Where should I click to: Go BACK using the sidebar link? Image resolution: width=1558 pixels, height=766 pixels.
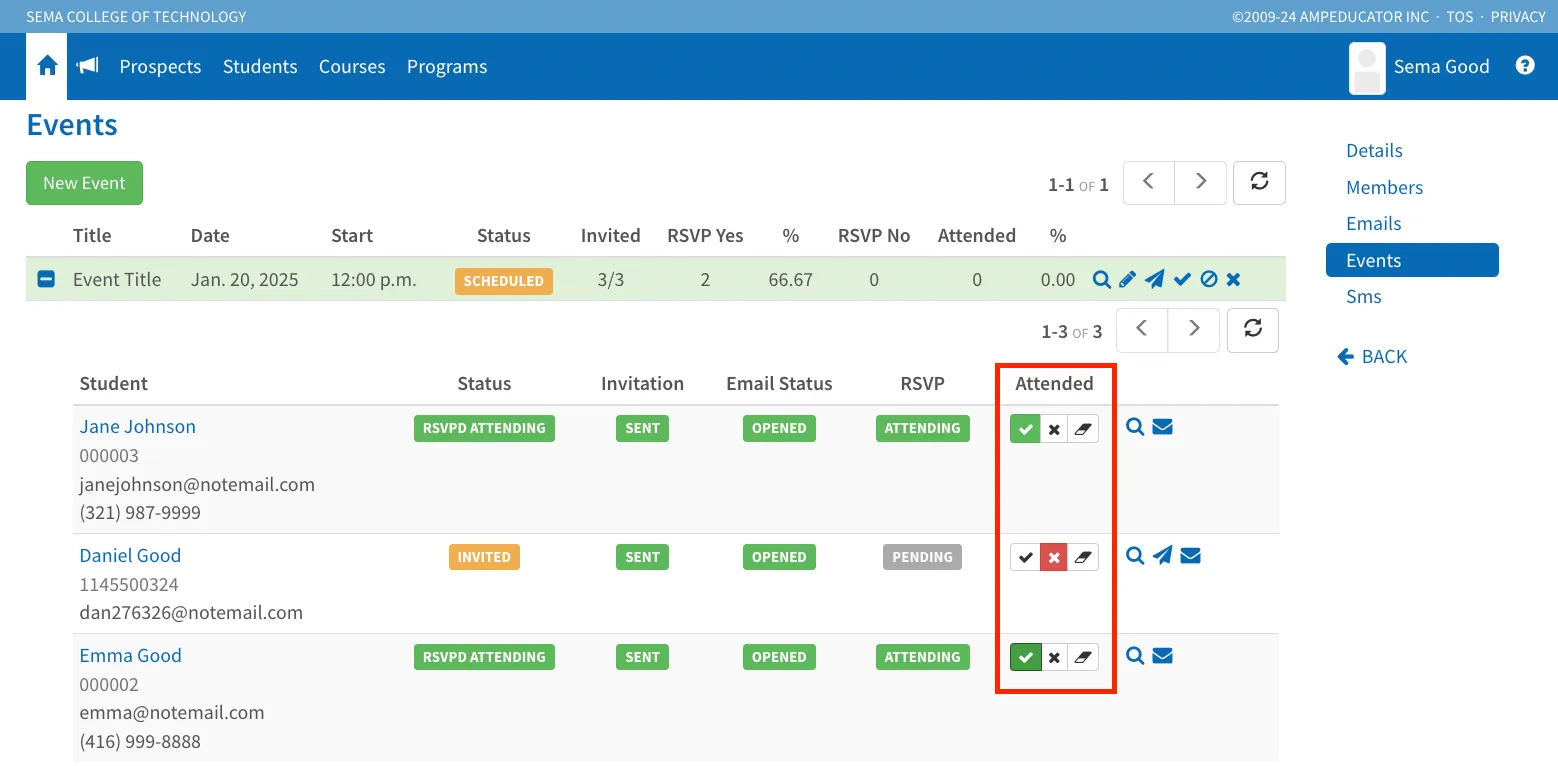(x=1372, y=357)
